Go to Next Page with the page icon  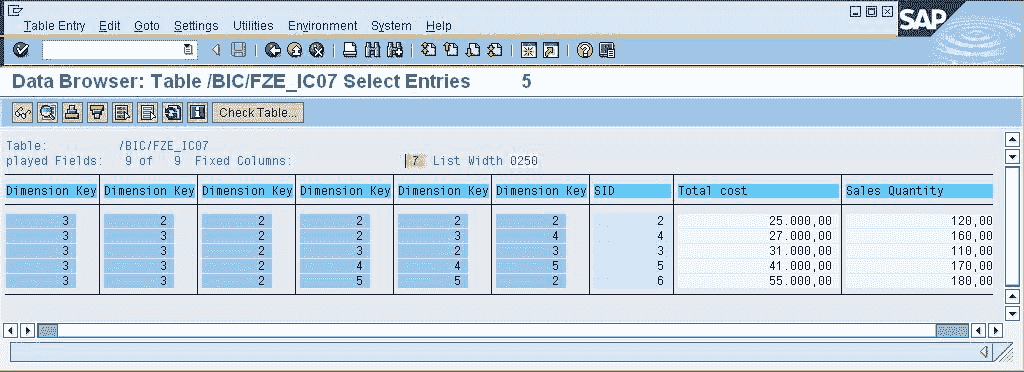click(473, 50)
